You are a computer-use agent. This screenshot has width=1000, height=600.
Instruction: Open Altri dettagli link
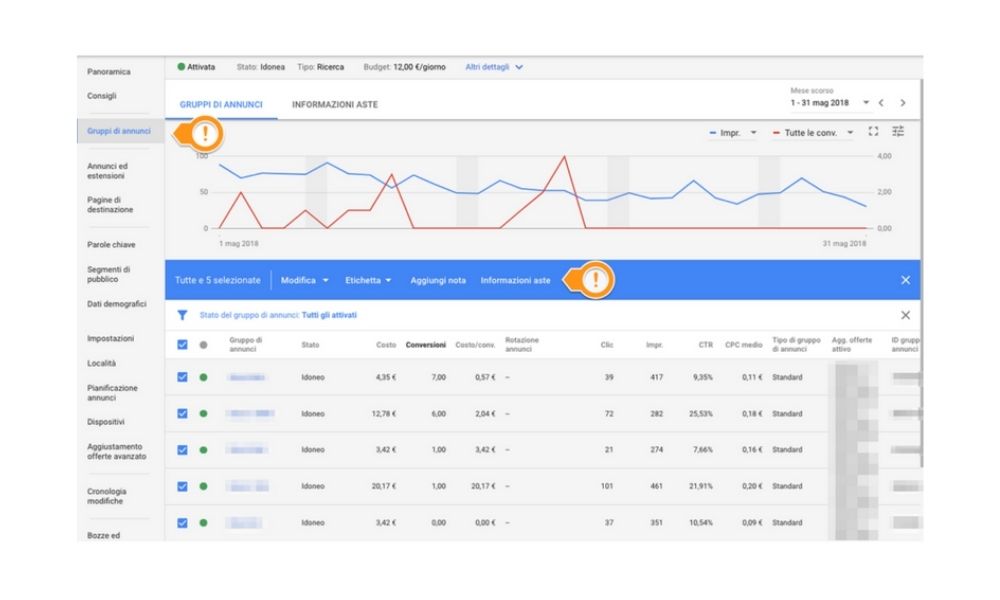(x=488, y=65)
